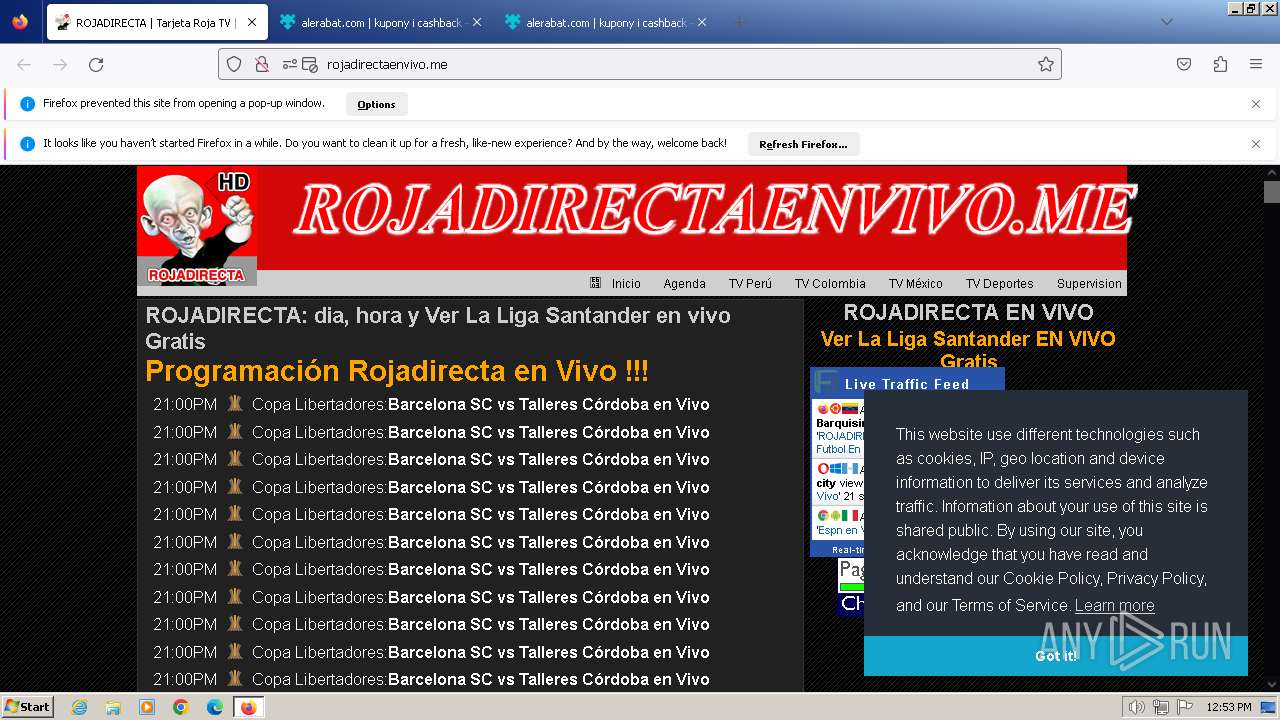
Task: Open the tracking protection shield icon
Action: click(234, 64)
